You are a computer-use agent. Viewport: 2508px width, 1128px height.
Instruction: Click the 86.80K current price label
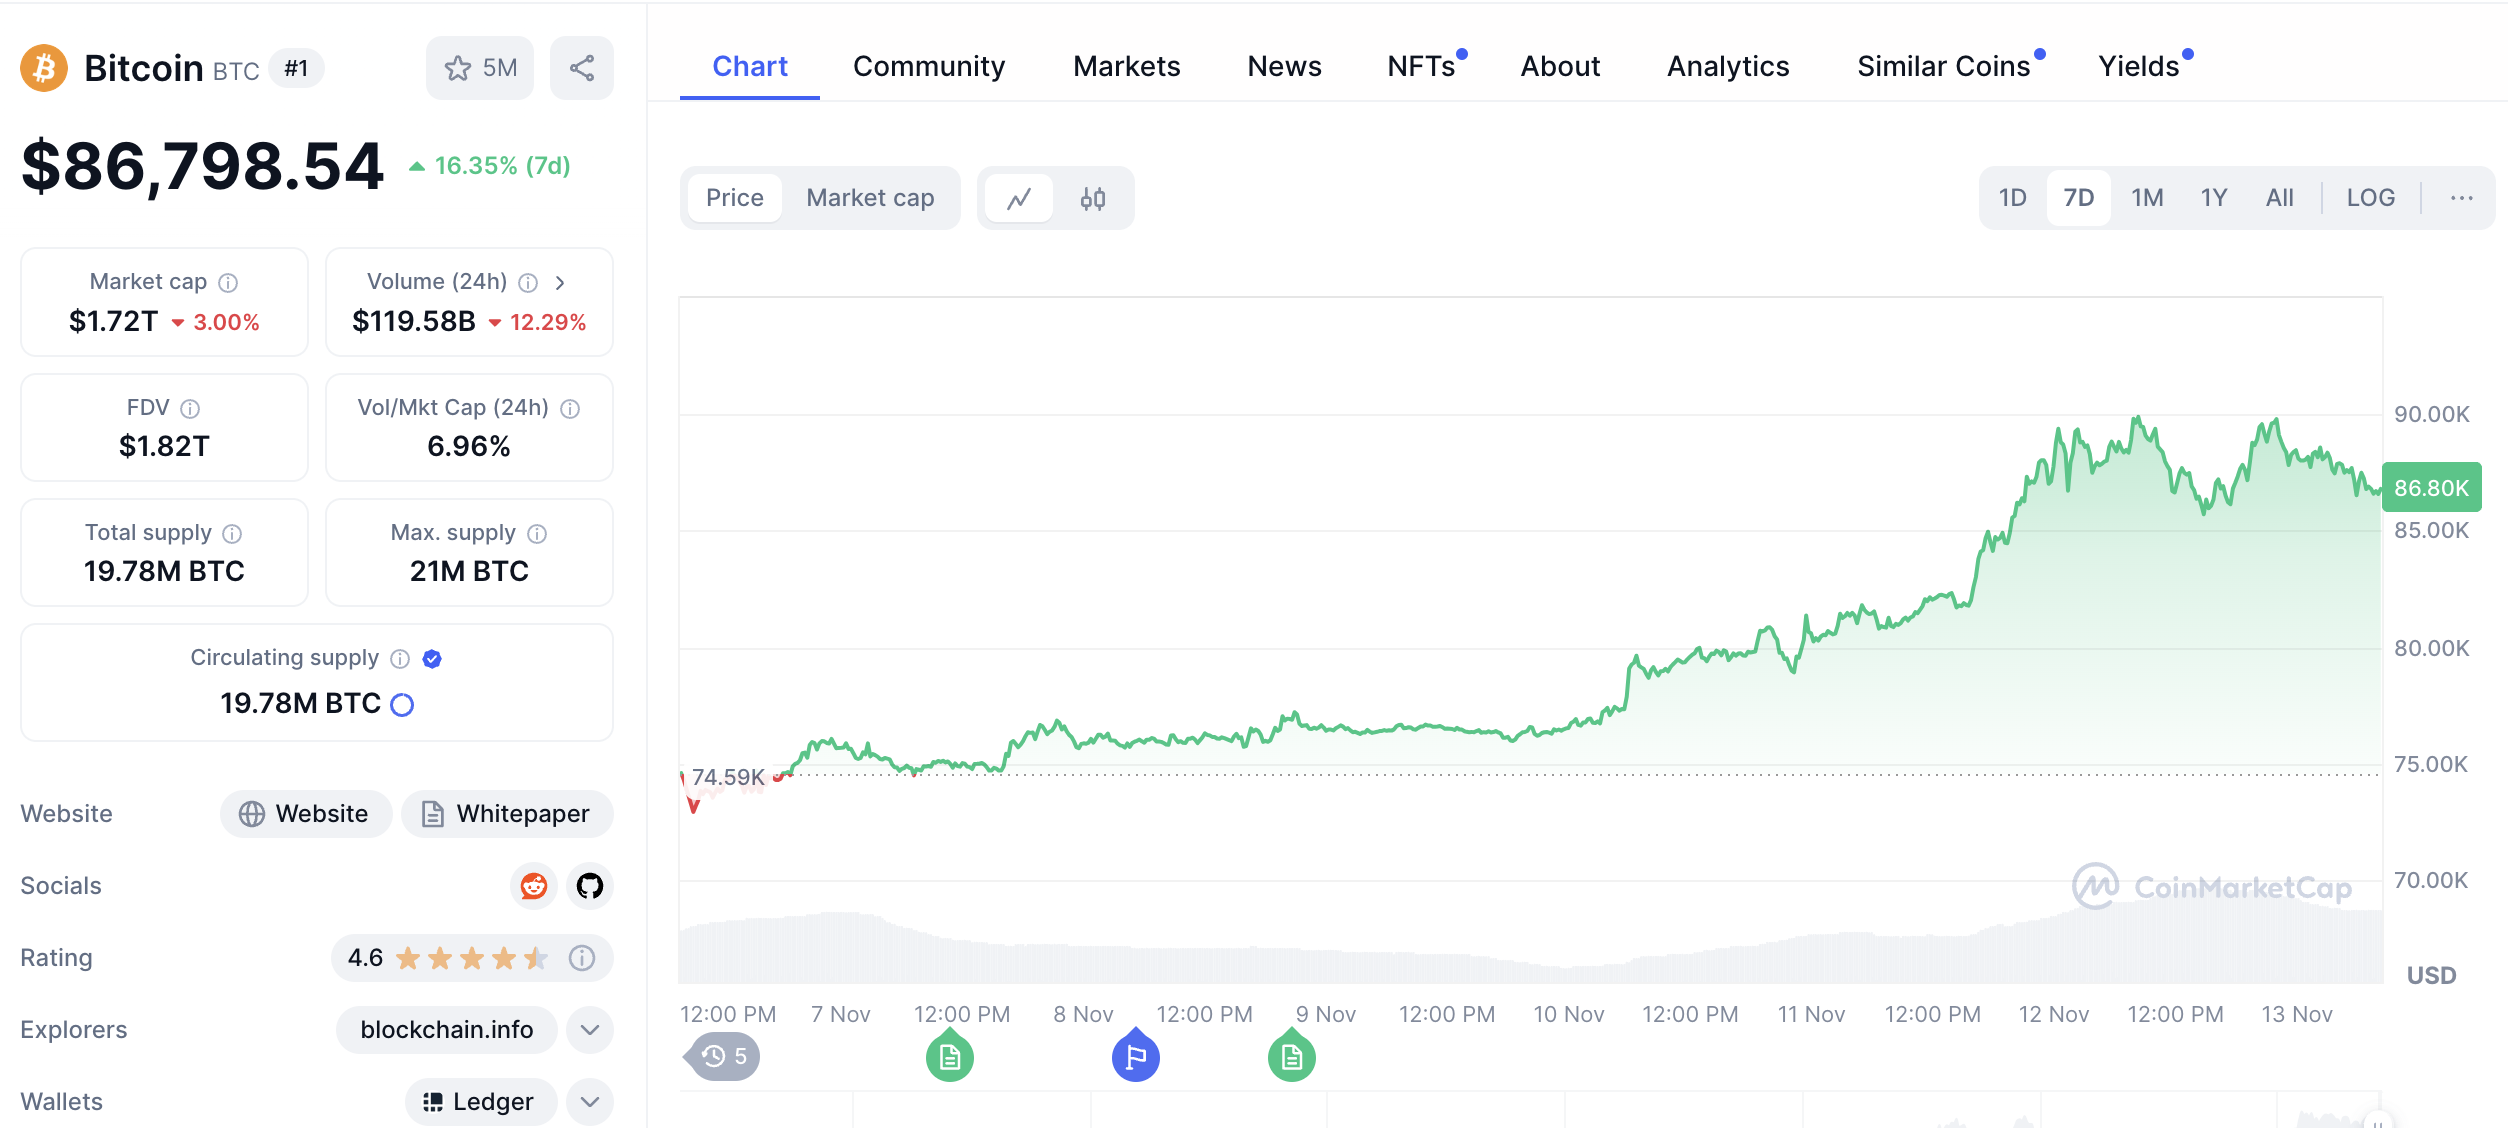coord(2431,488)
